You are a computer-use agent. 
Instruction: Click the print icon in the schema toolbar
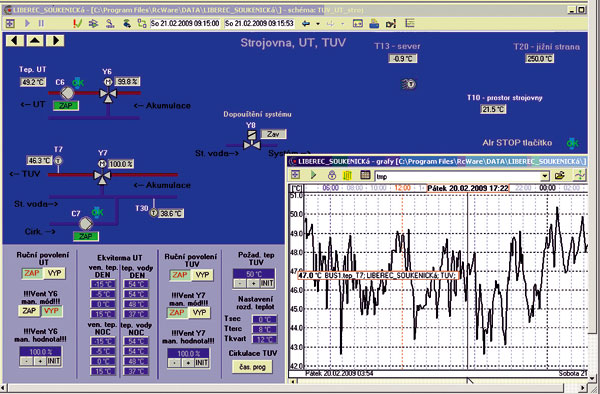tap(374, 24)
